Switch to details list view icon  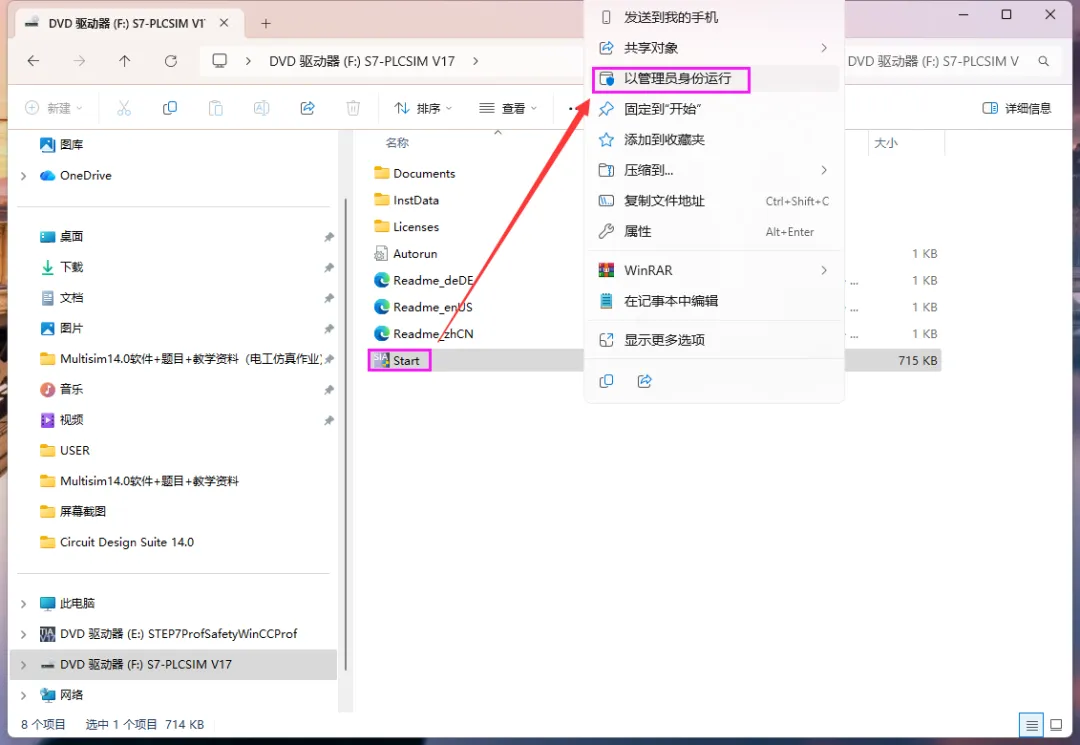point(1031,725)
